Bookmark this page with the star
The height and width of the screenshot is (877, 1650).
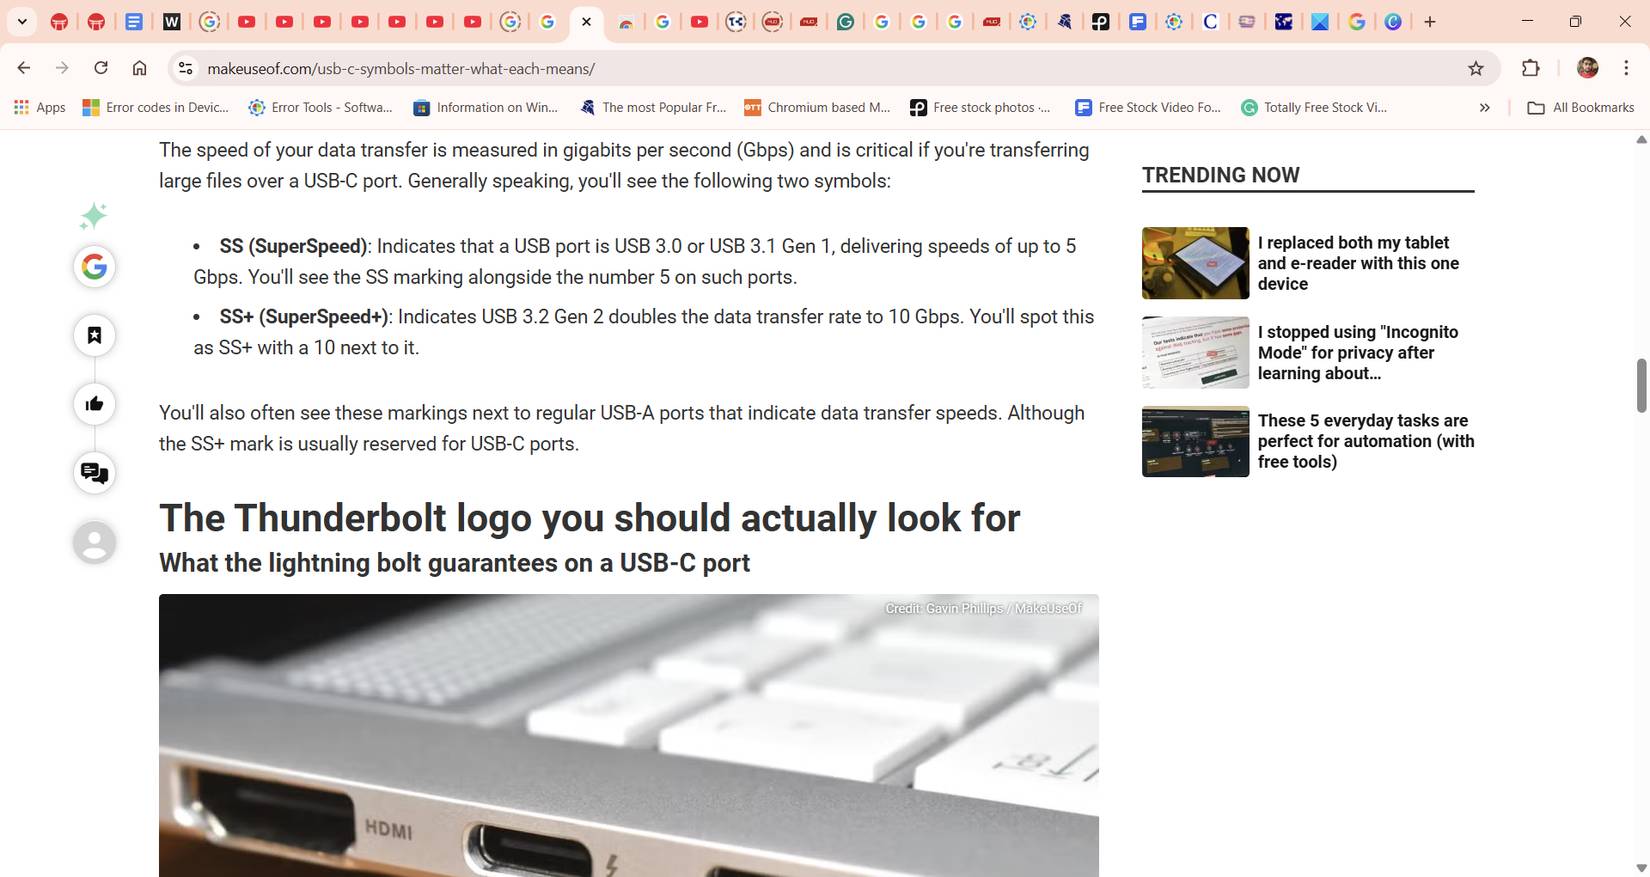tap(1476, 68)
